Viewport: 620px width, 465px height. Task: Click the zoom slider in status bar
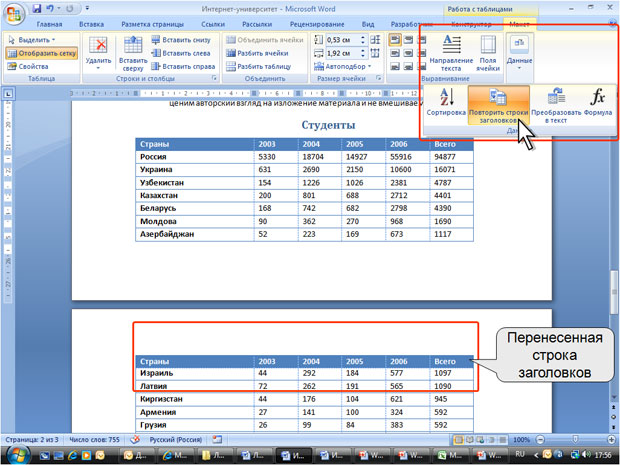[575, 440]
